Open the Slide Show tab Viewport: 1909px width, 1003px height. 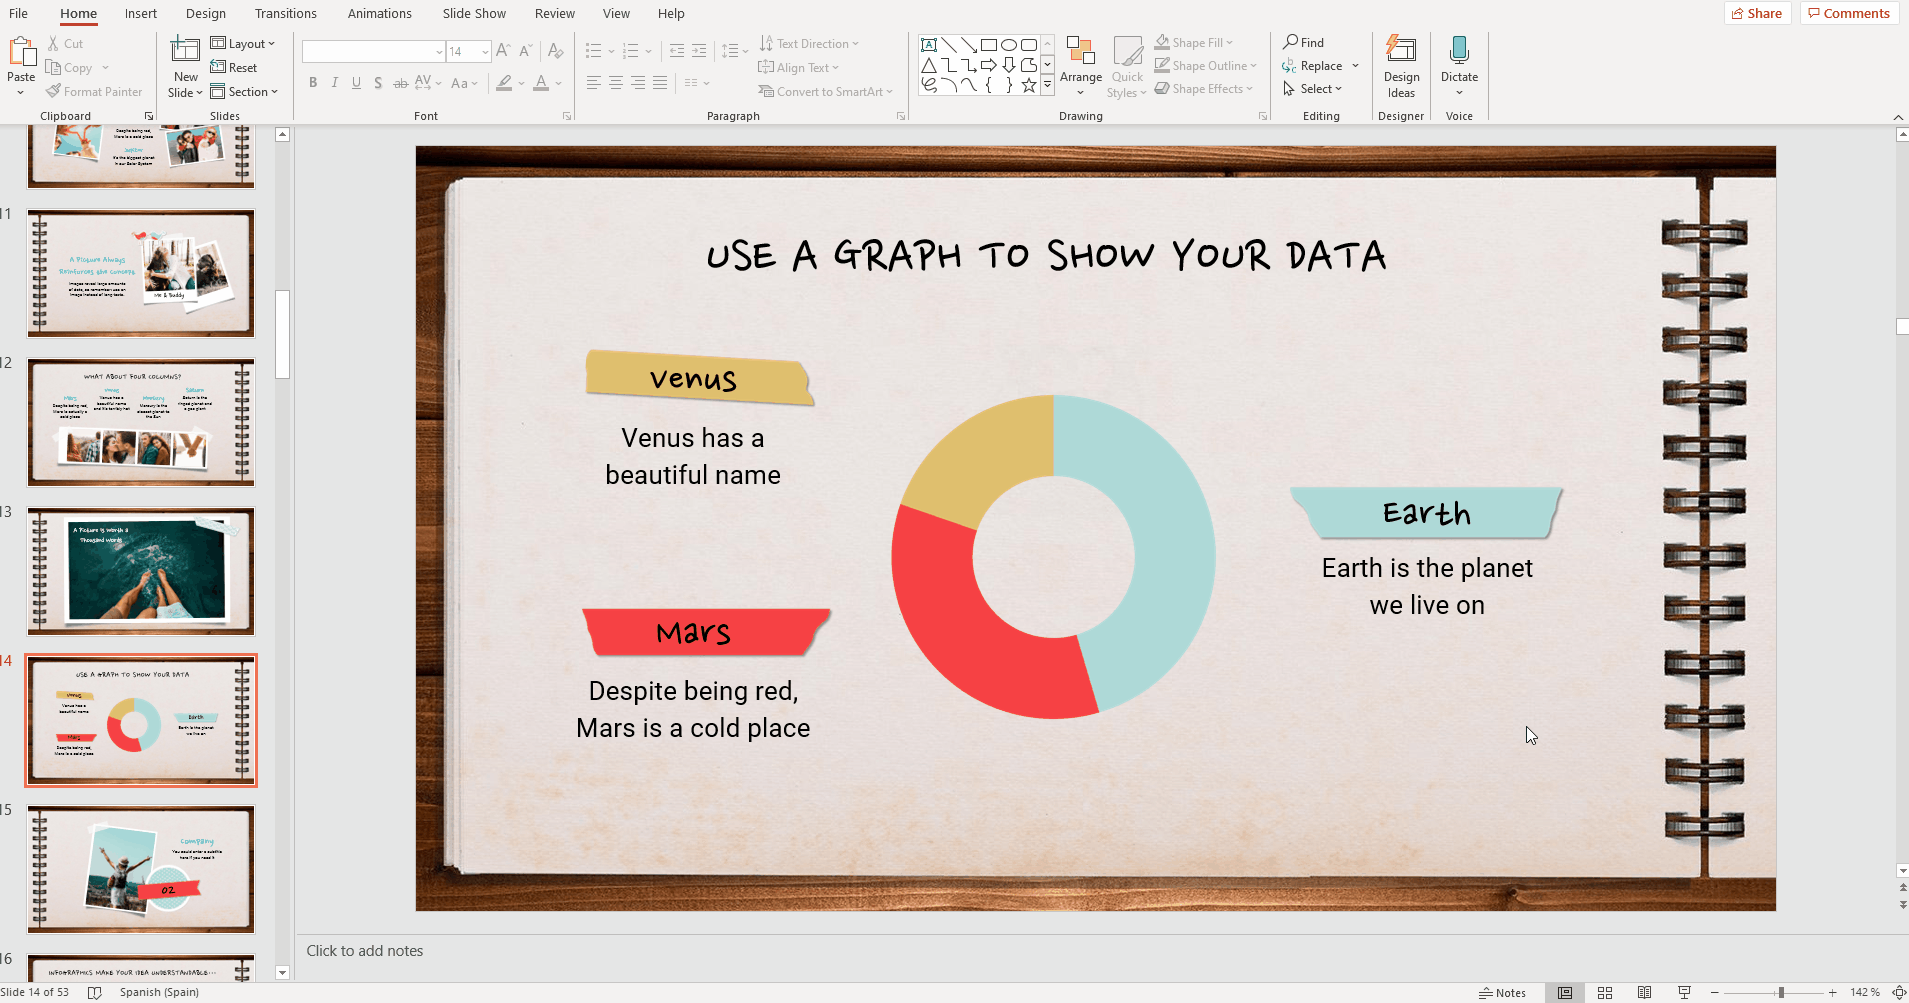[x=473, y=13]
